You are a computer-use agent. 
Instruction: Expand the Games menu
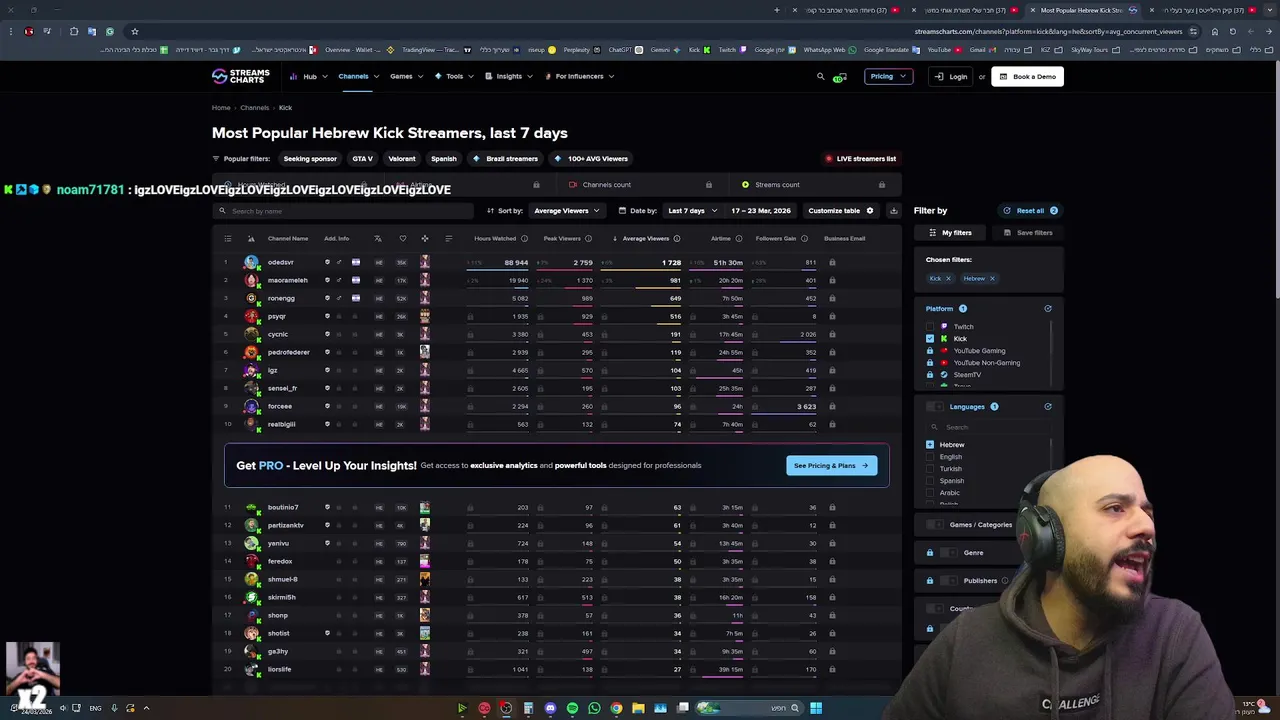[405, 76]
